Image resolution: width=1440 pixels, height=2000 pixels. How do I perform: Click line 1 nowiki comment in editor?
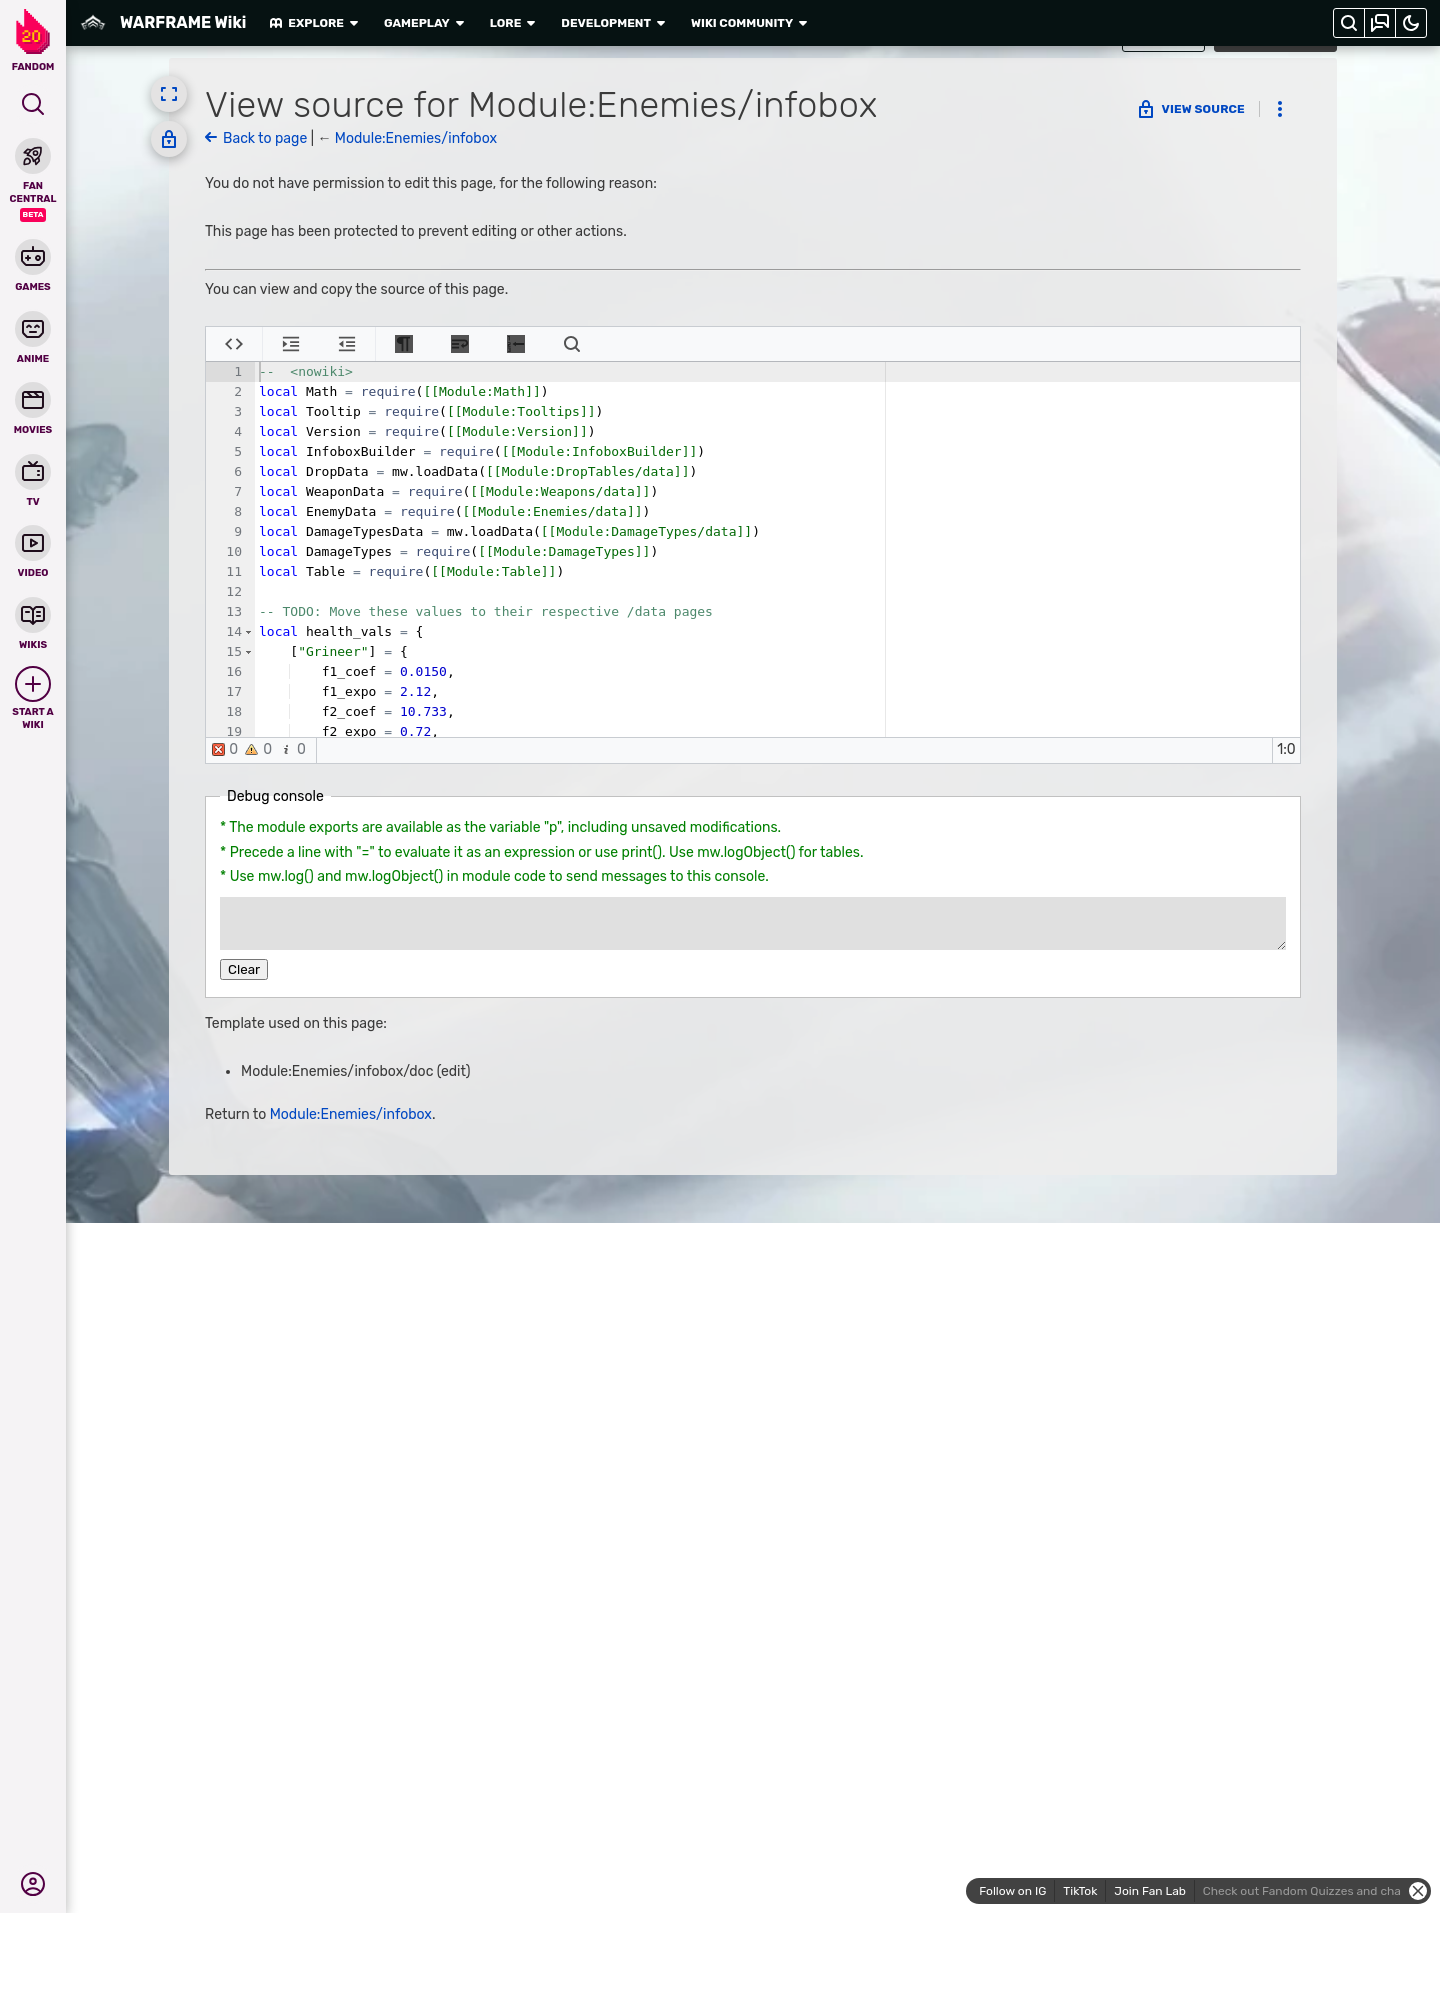tap(306, 372)
